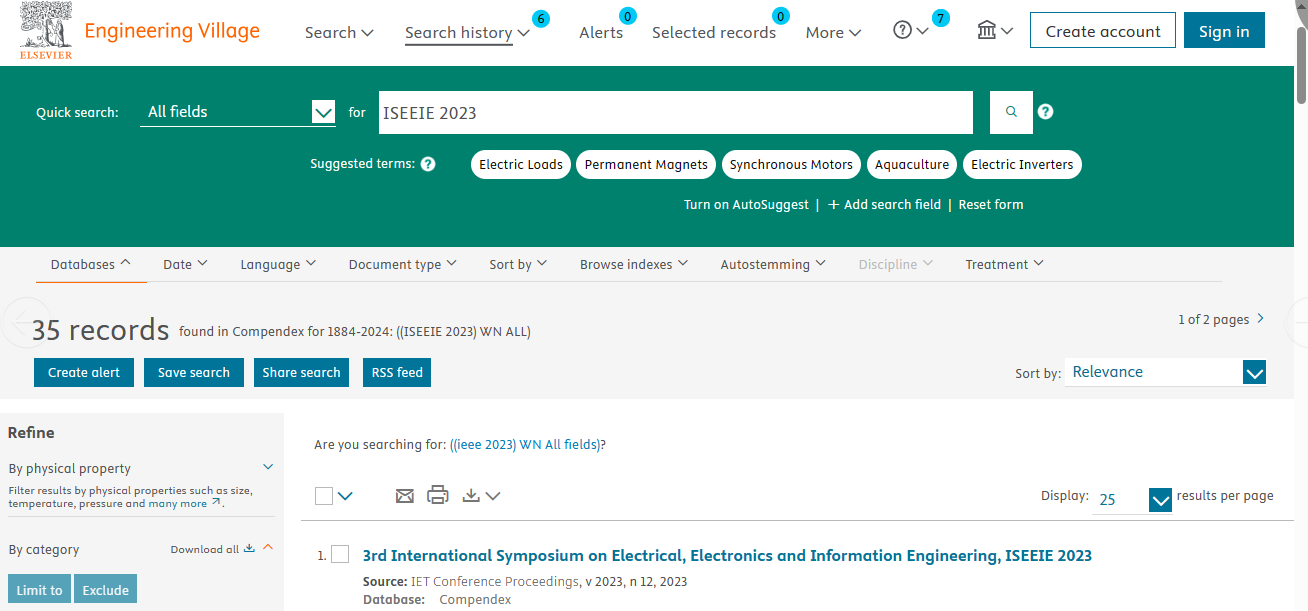Click Engineering Village home link

tap(172, 30)
